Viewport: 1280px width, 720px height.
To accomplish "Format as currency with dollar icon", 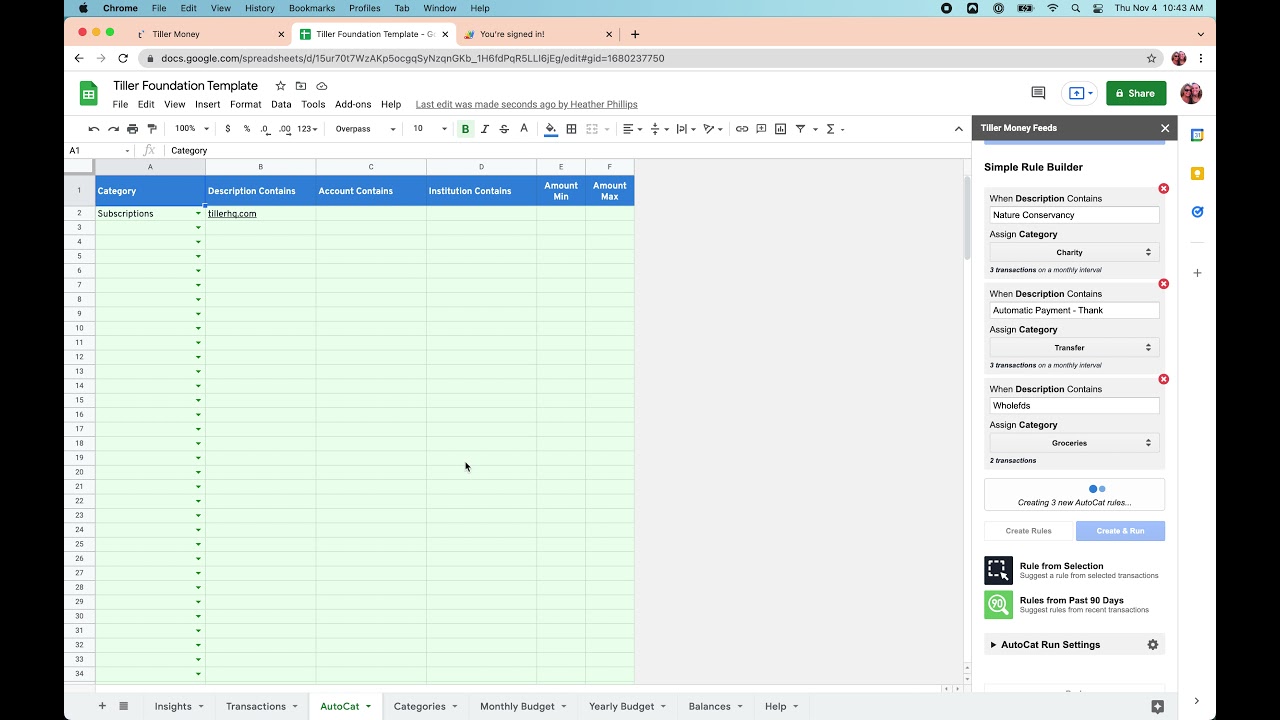I will coord(228,129).
